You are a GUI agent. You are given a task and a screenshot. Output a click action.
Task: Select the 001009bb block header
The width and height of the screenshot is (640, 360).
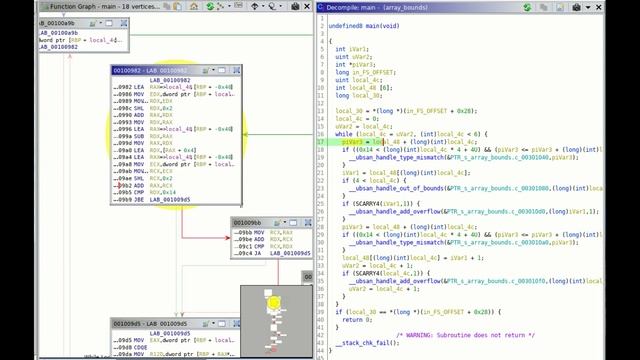(x=272, y=223)
